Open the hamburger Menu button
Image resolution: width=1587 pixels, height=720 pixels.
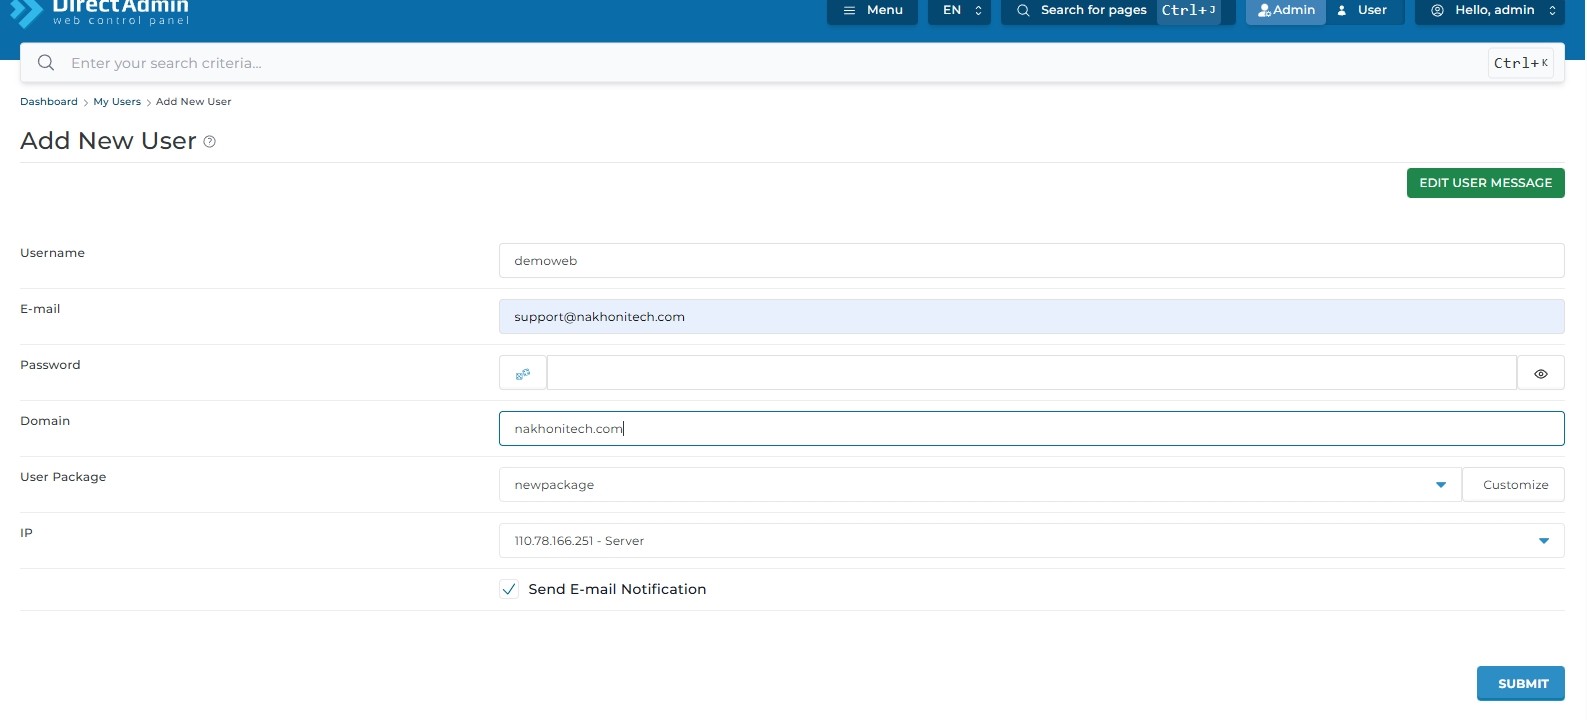[872, 10]
